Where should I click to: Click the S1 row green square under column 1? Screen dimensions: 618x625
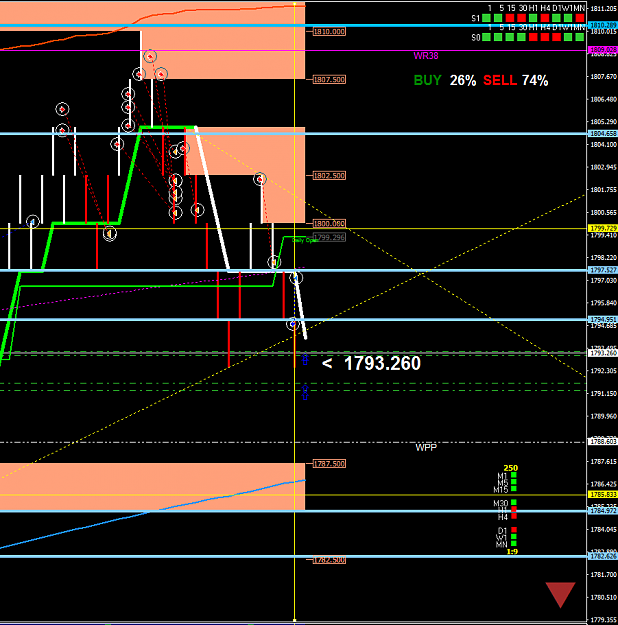tap(486, 18)
